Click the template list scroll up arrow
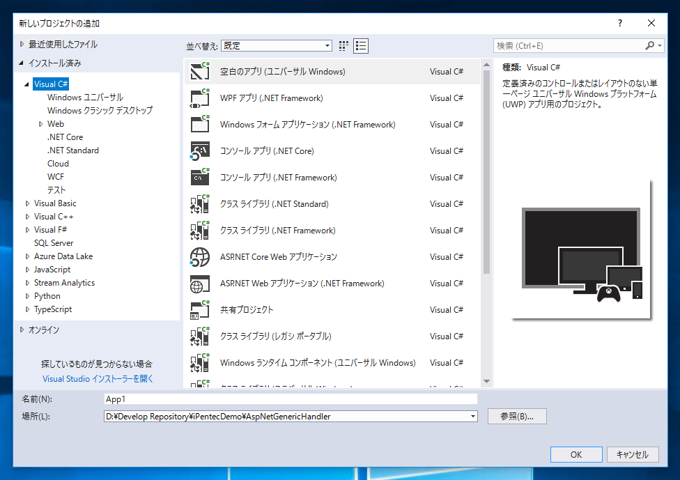The height and width of the screenshot is (480, 680). pyautogui.click(x=487, y=65)
